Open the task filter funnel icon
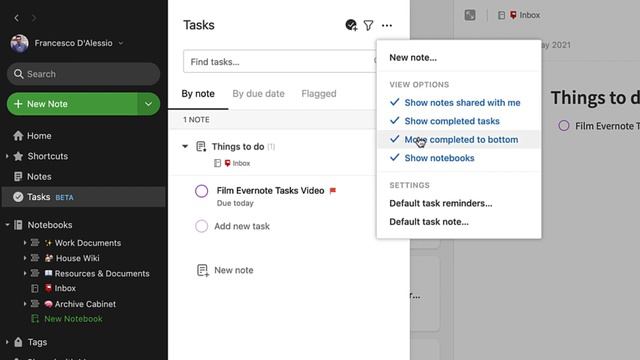Viewport: 640px width, 360px height. point(368,25)
